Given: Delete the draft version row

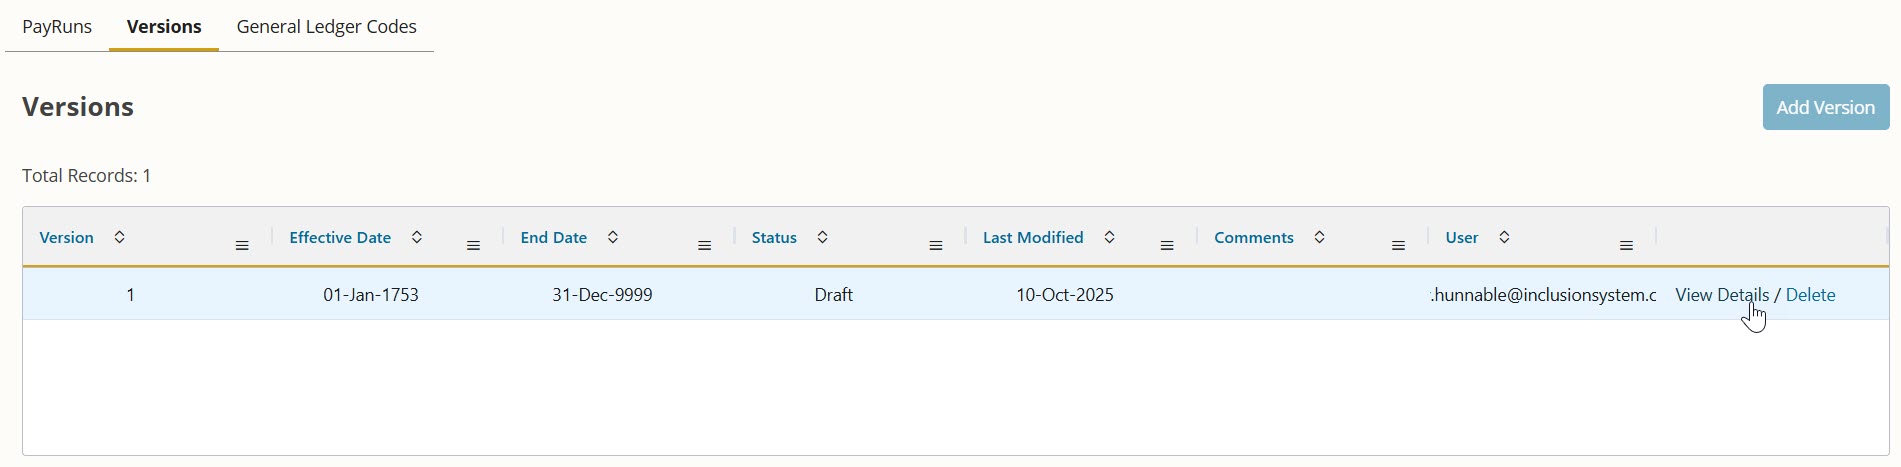Looking at the screenshot, I should pos(1810,295).
